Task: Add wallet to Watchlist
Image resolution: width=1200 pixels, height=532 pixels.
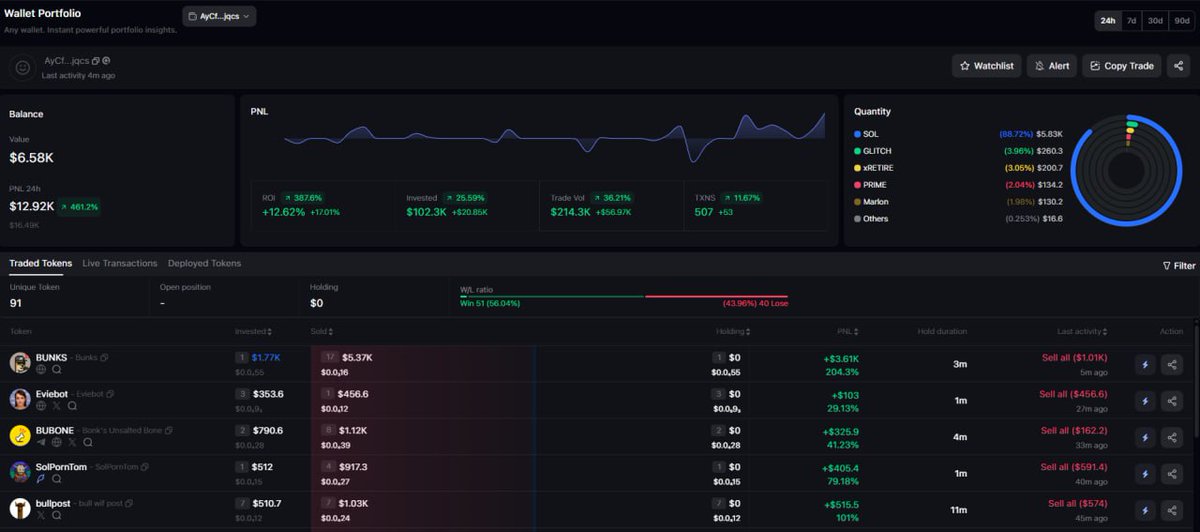Action: click(x=986, y=66)
